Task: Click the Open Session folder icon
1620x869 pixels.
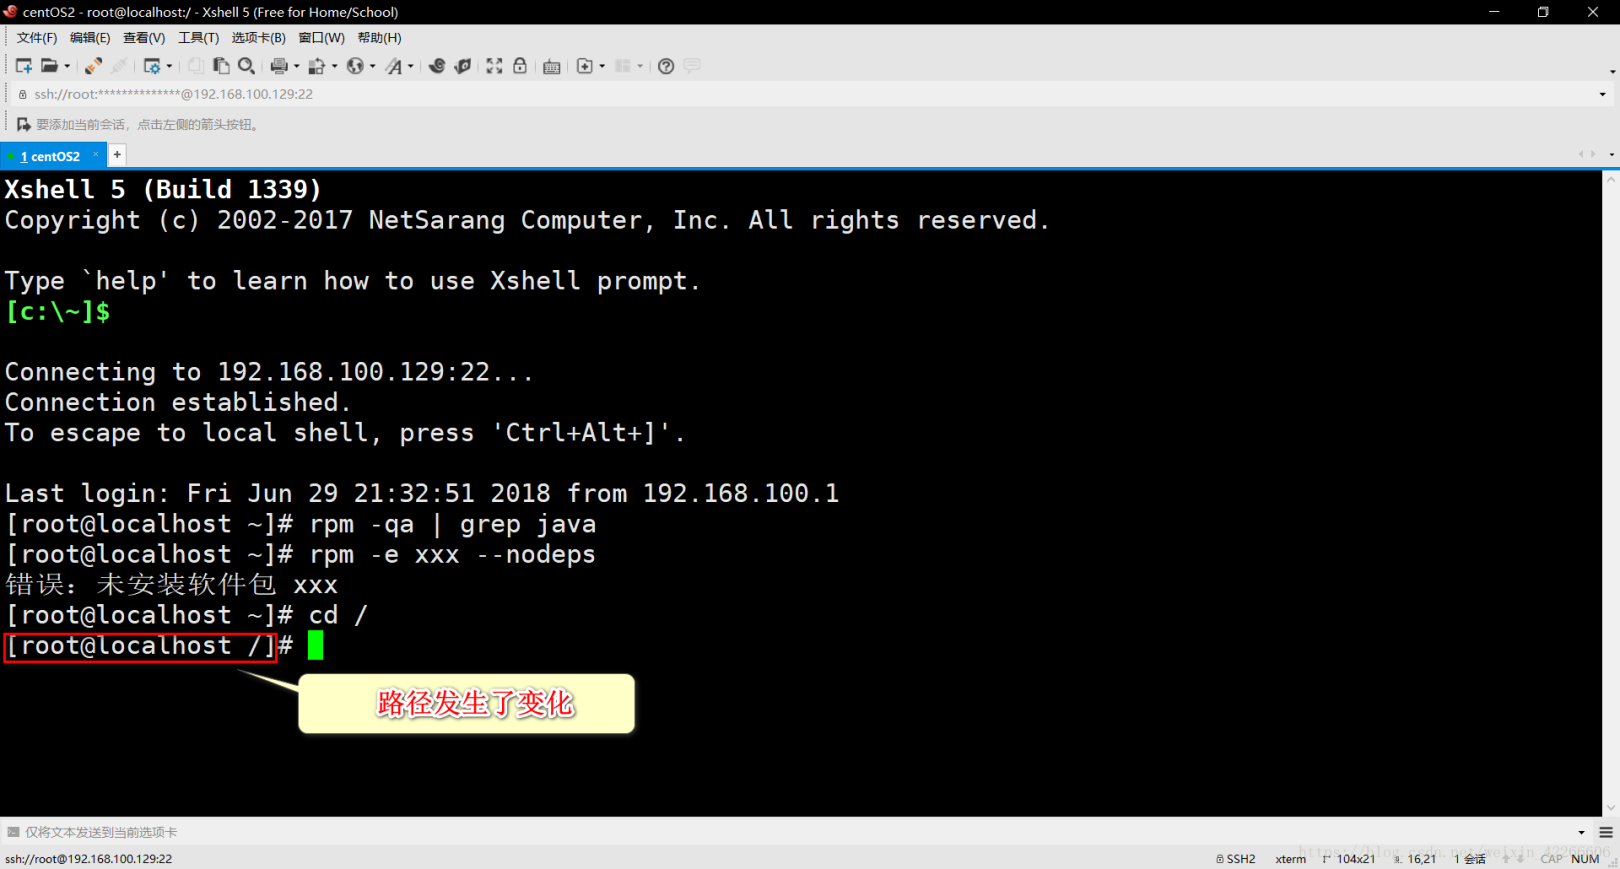Action: (x=49, y=66)
